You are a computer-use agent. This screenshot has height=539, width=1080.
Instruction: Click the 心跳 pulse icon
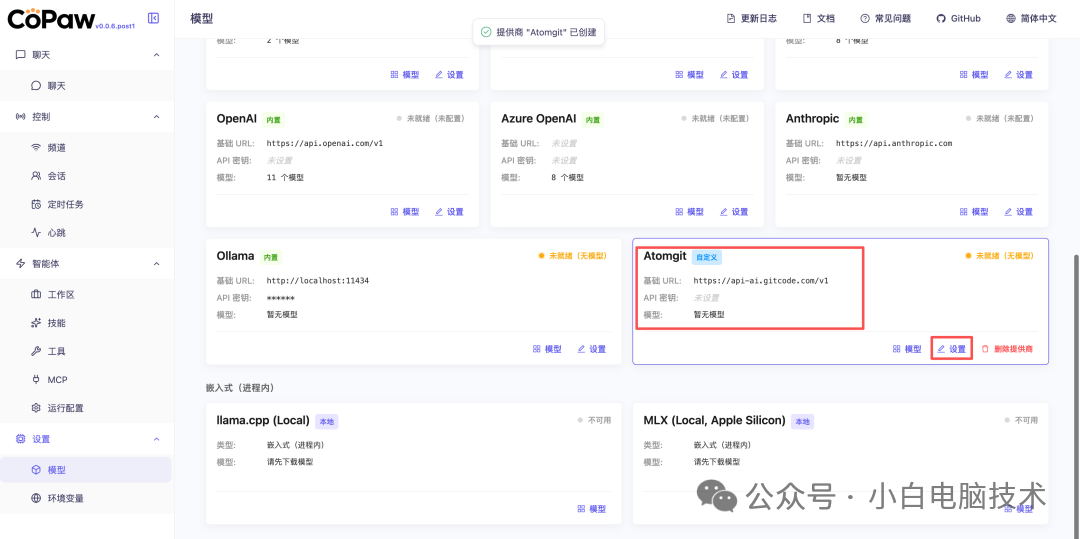click(x=37, y=233)
